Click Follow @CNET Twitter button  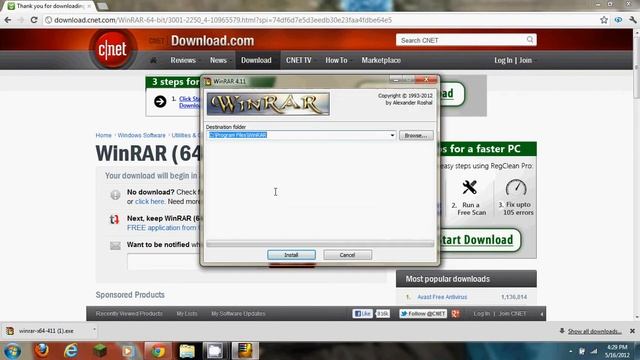423,313
